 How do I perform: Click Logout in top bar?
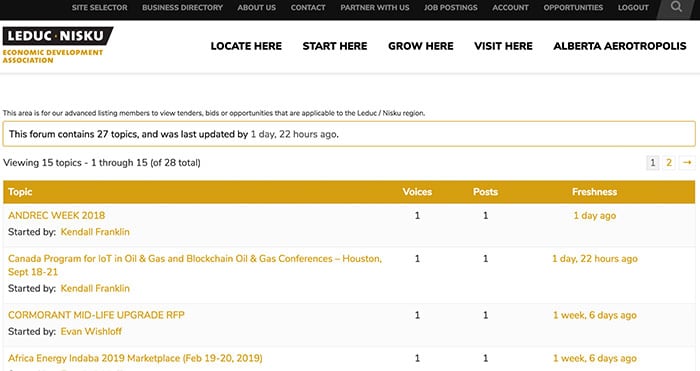(x=633, y=8)
